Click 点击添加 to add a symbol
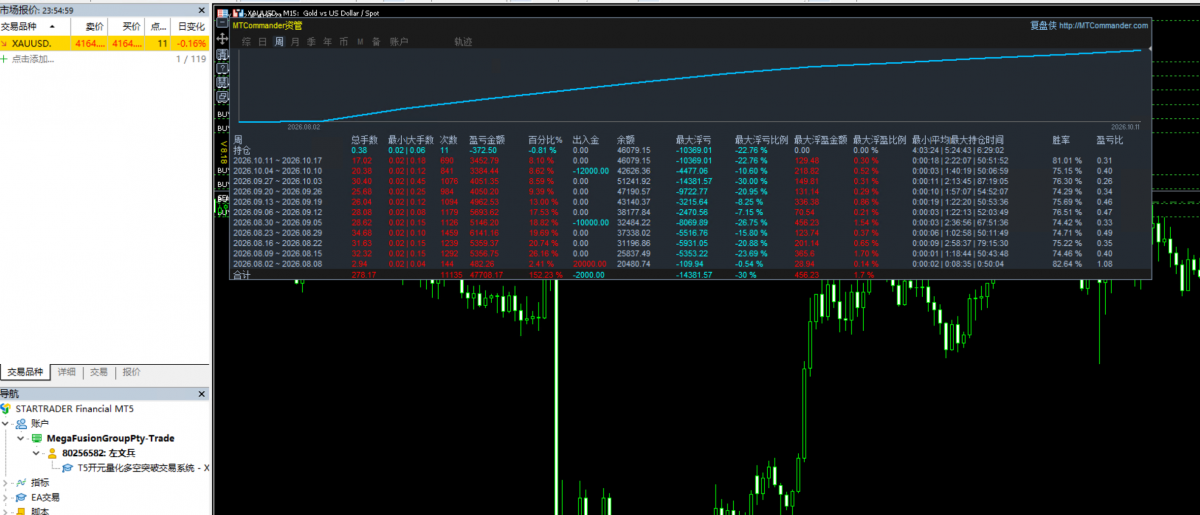1200x515 pixels. point(33,59)
